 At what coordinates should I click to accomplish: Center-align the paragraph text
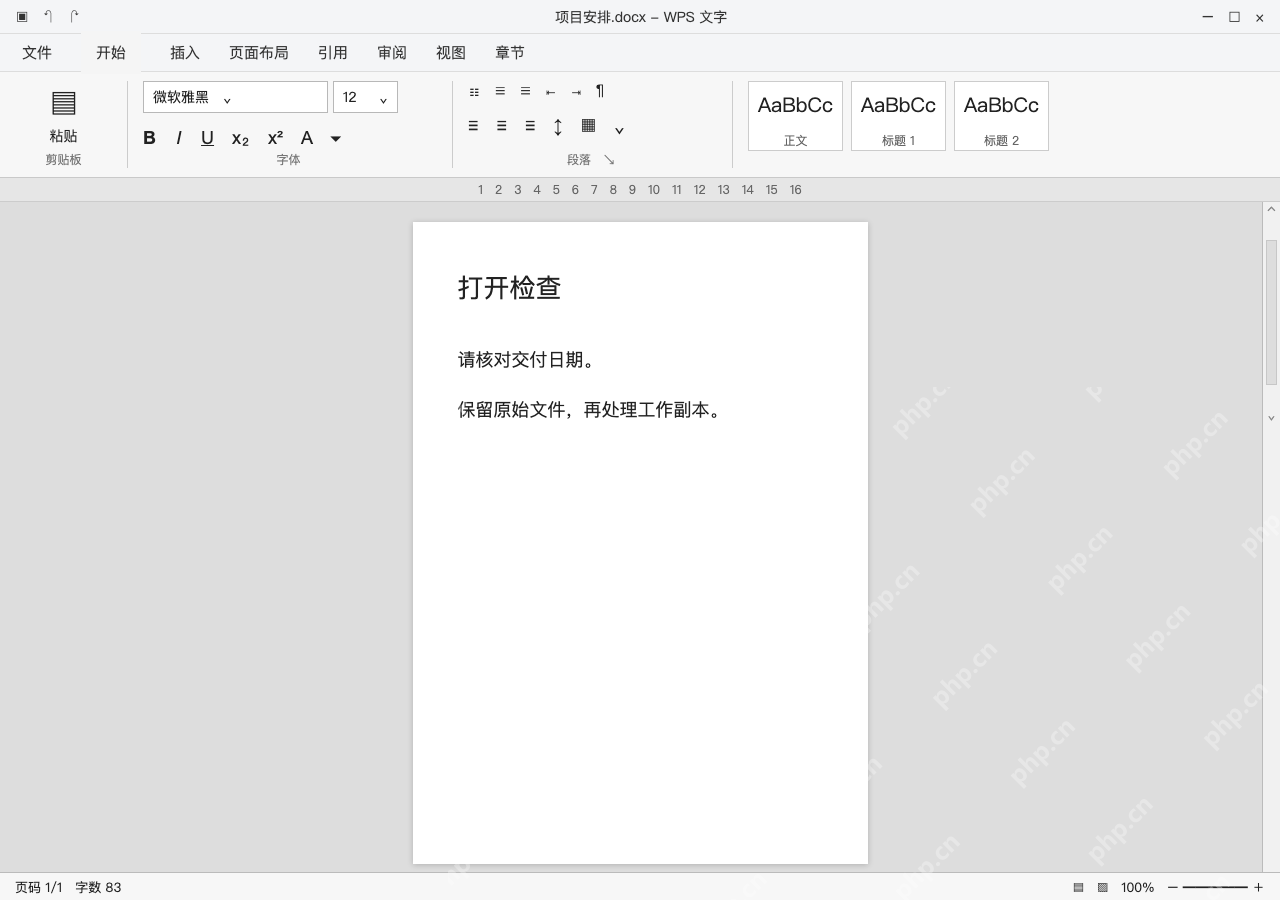(x=501, y=126)
